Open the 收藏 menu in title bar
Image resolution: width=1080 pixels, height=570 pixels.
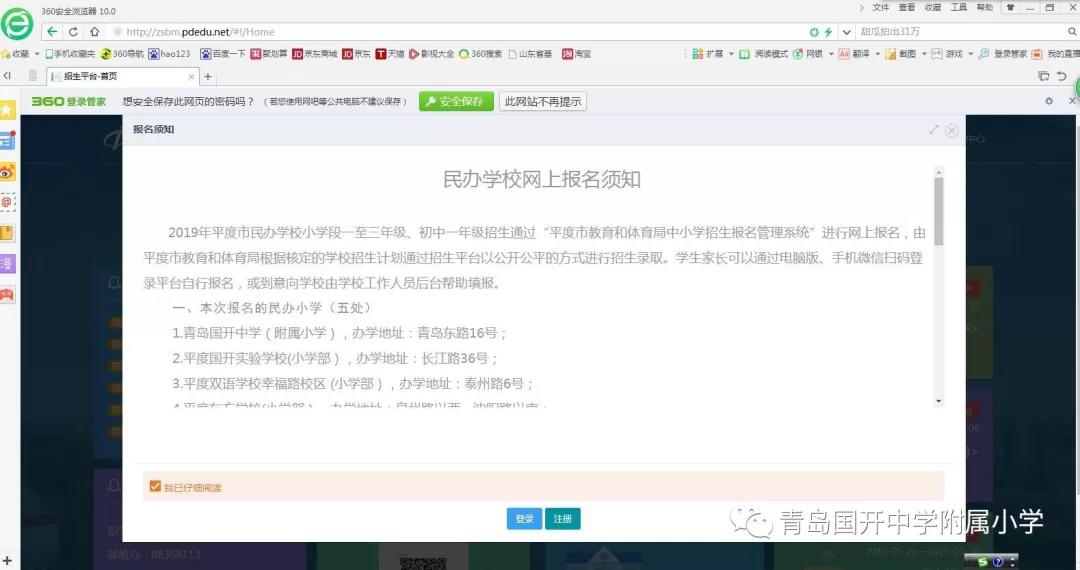coord(933,8)
